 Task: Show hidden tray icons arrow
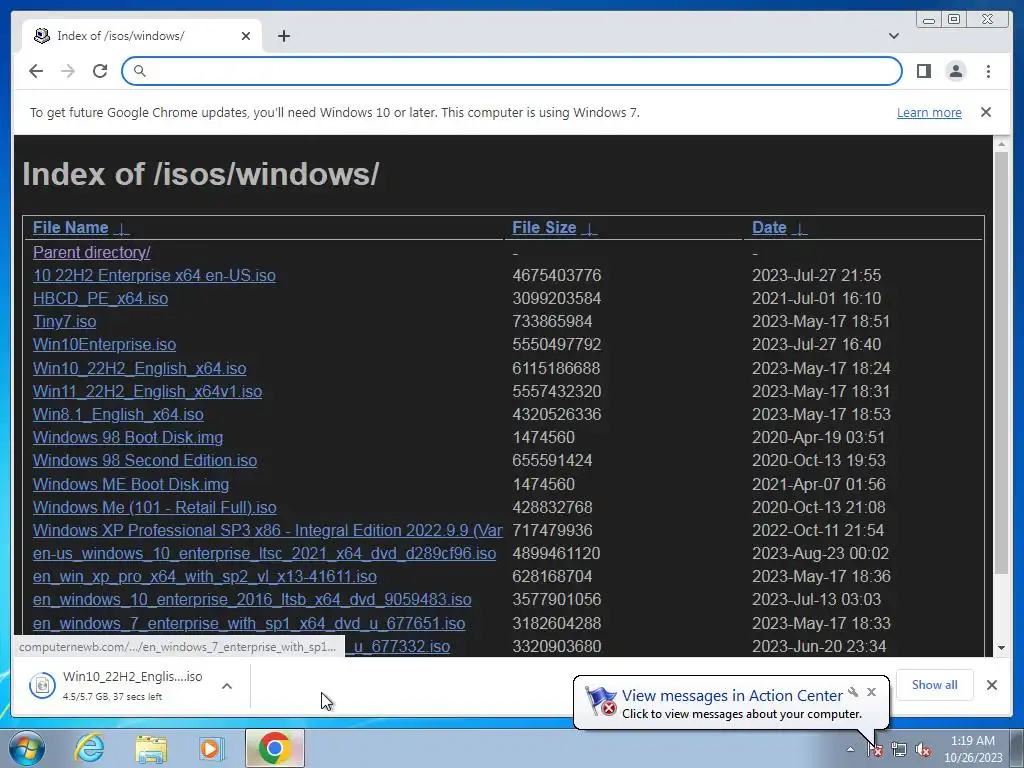point(850,749)
